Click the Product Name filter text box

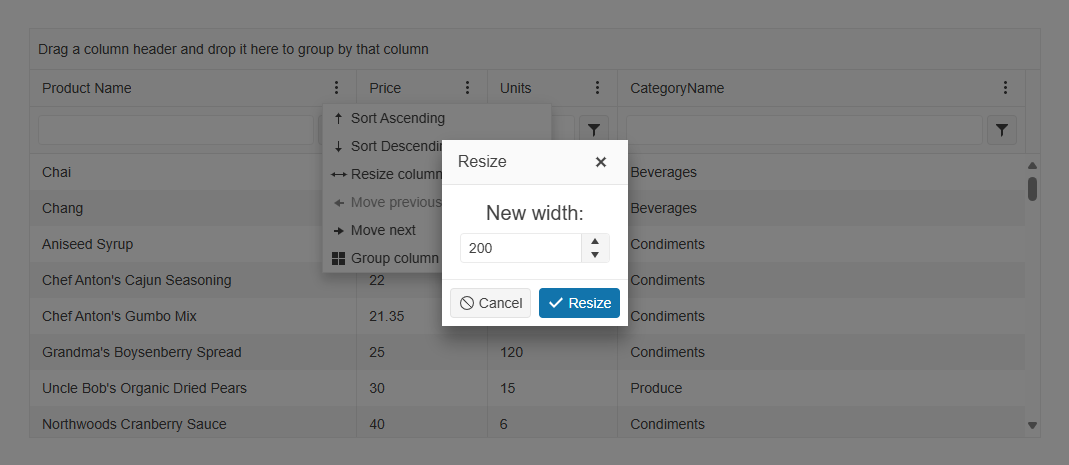[176, 130]
